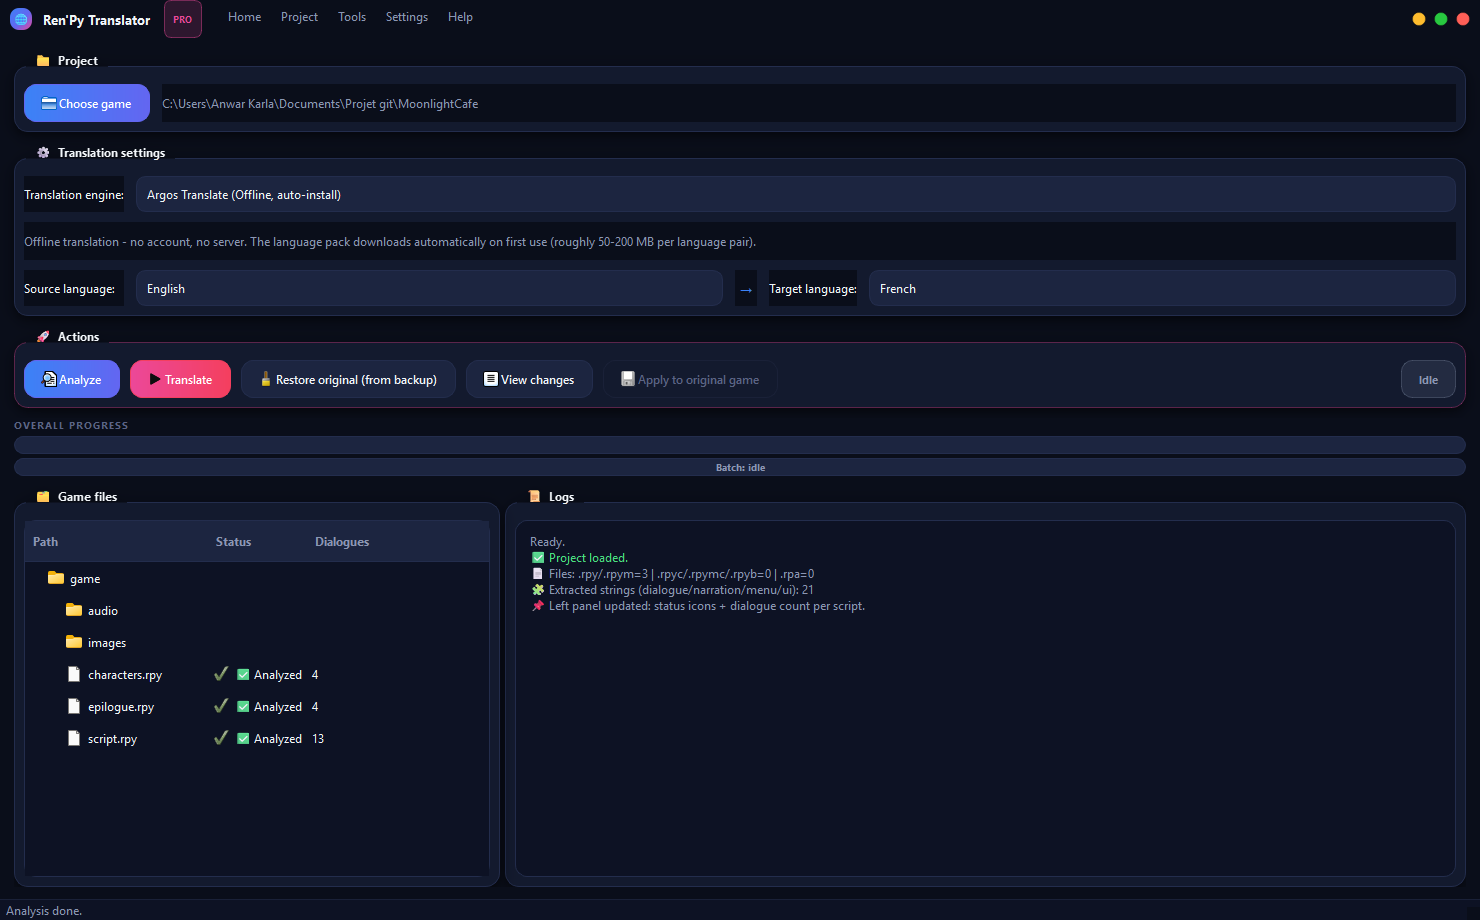Open the Target language dropdown

1162,288
